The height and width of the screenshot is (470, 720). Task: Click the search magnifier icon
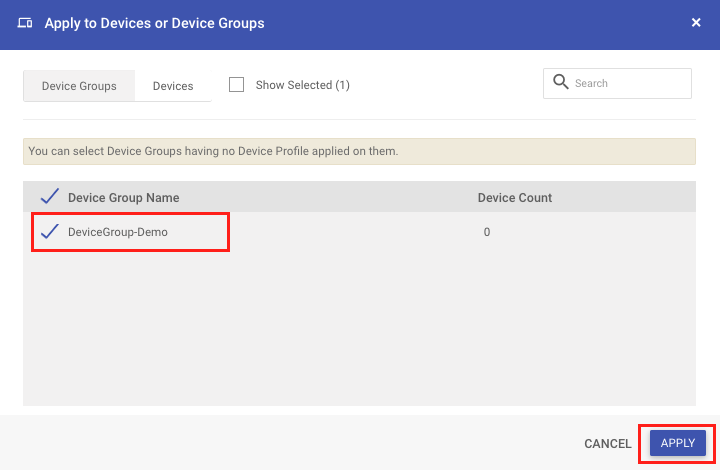coord(560,82)
